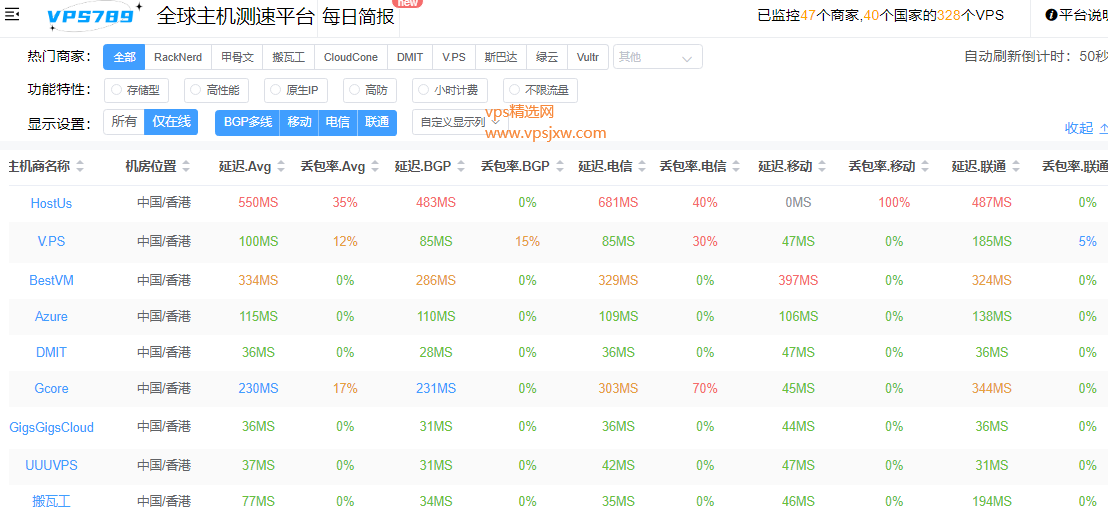This screenshot has width=1108, height=517.
Task: Click HostUs mobile packet loss 100%
Action: (x=894, y=203)
